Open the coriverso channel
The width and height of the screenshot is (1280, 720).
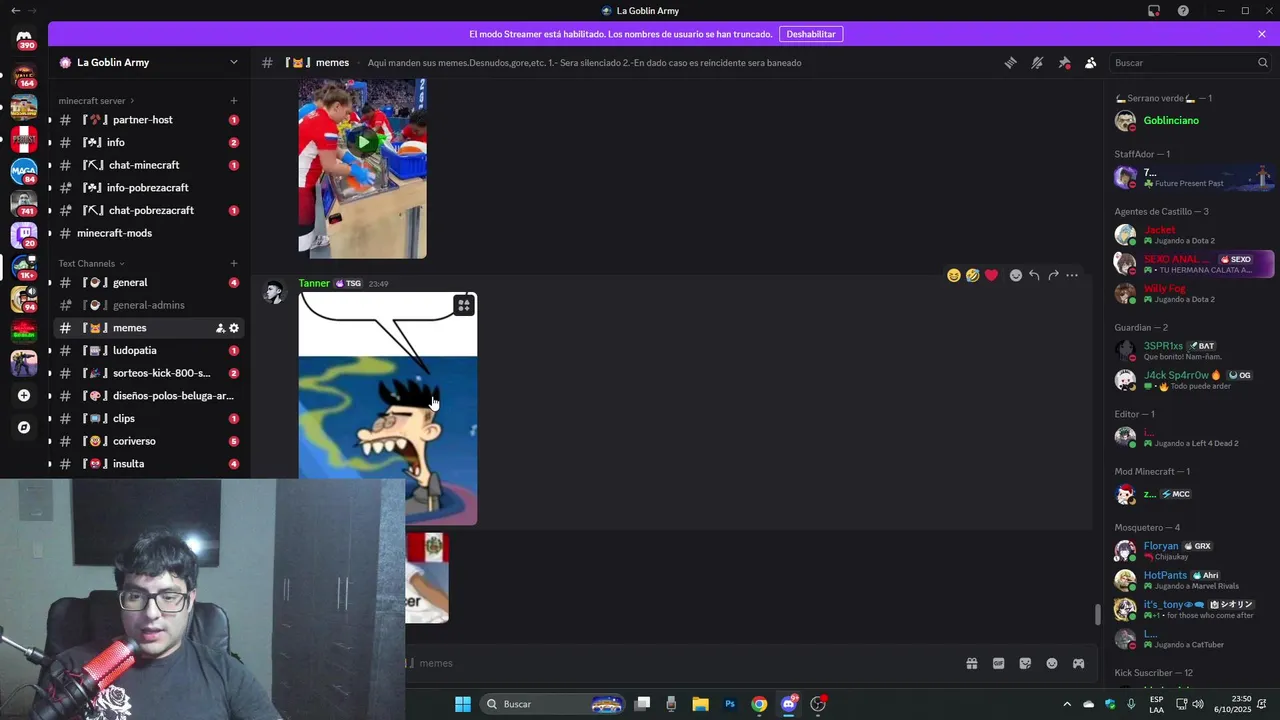click(x=148, y=441)
